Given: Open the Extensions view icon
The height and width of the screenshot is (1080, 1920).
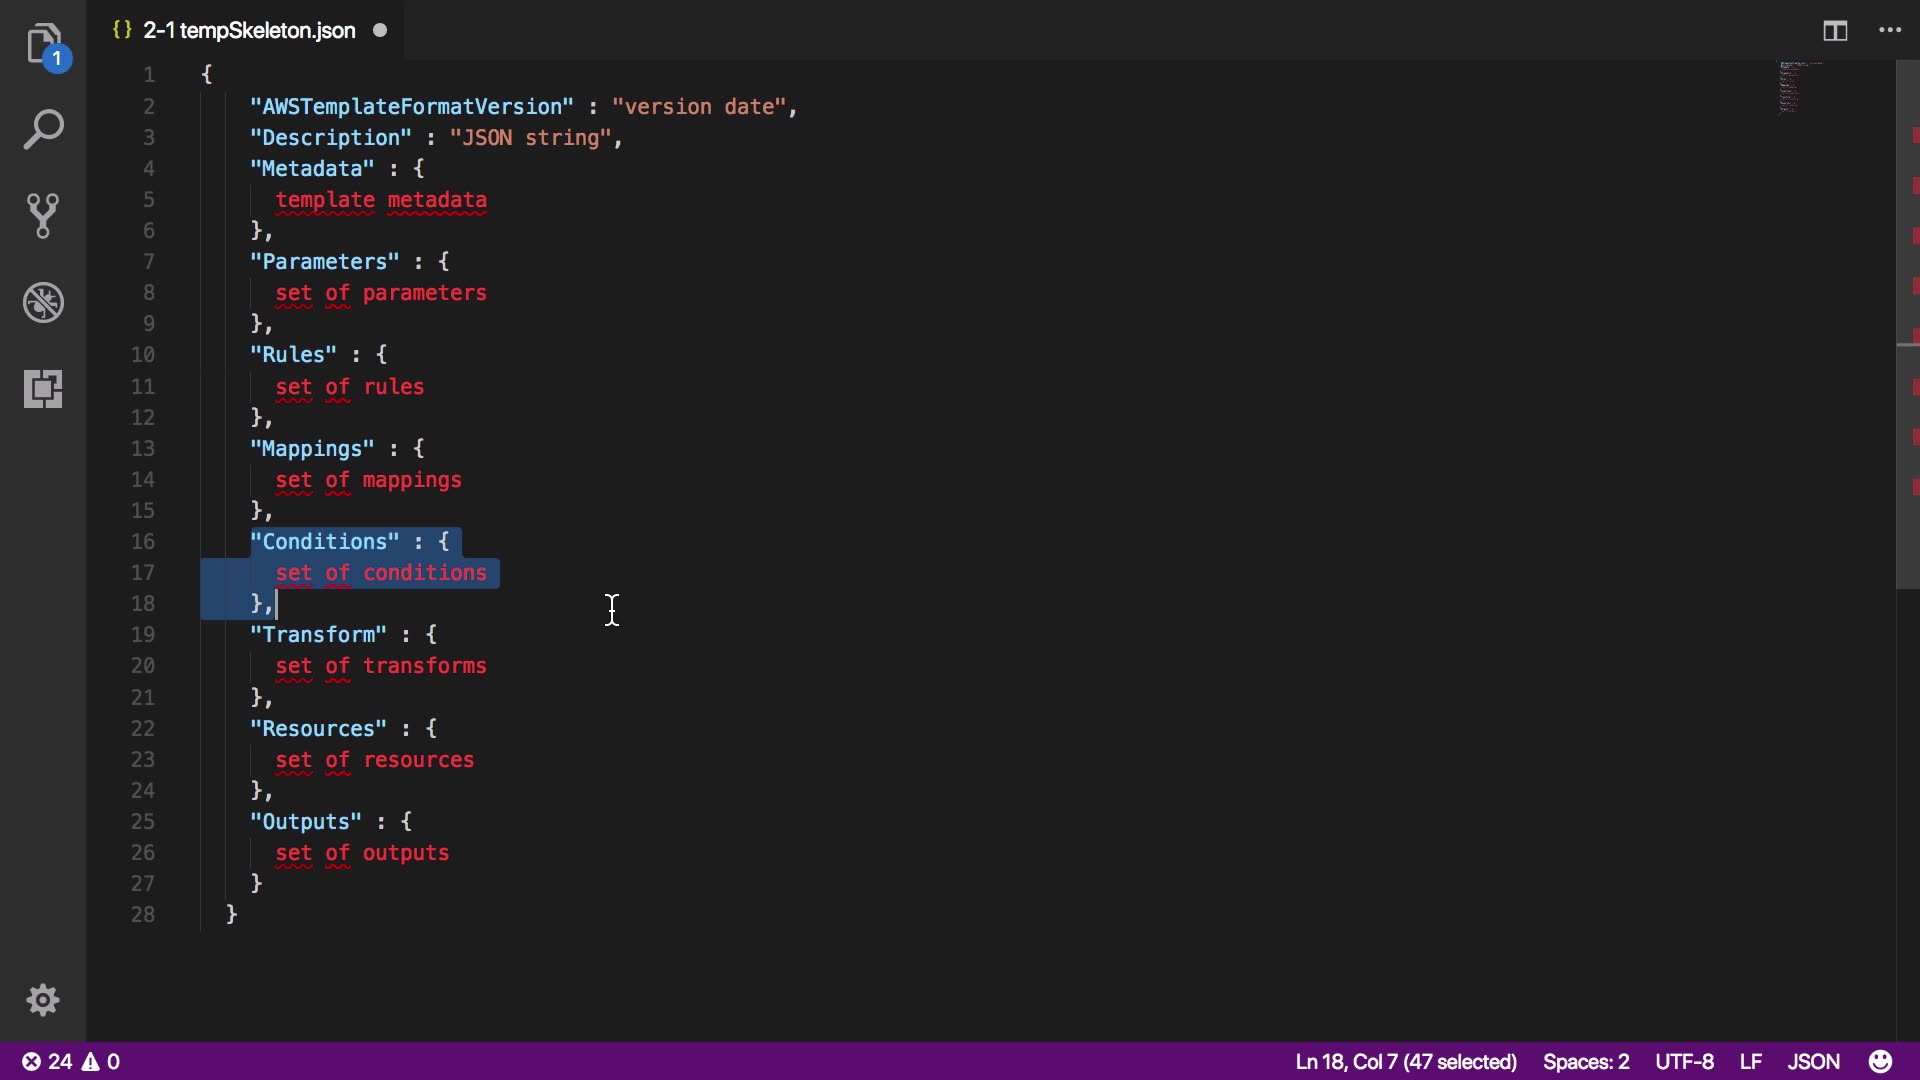Looking at the screenshot, I should [x=43, y=388].
